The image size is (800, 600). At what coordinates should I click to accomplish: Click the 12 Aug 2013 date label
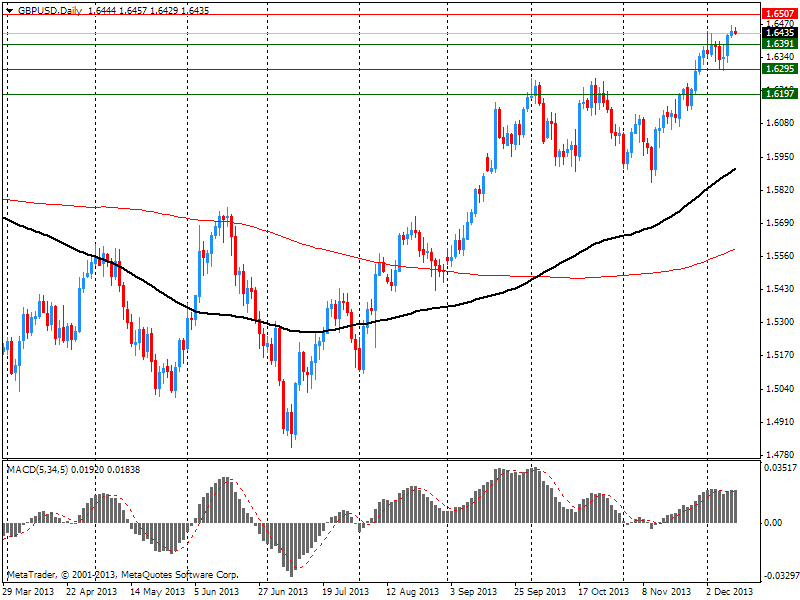(412, 591)
